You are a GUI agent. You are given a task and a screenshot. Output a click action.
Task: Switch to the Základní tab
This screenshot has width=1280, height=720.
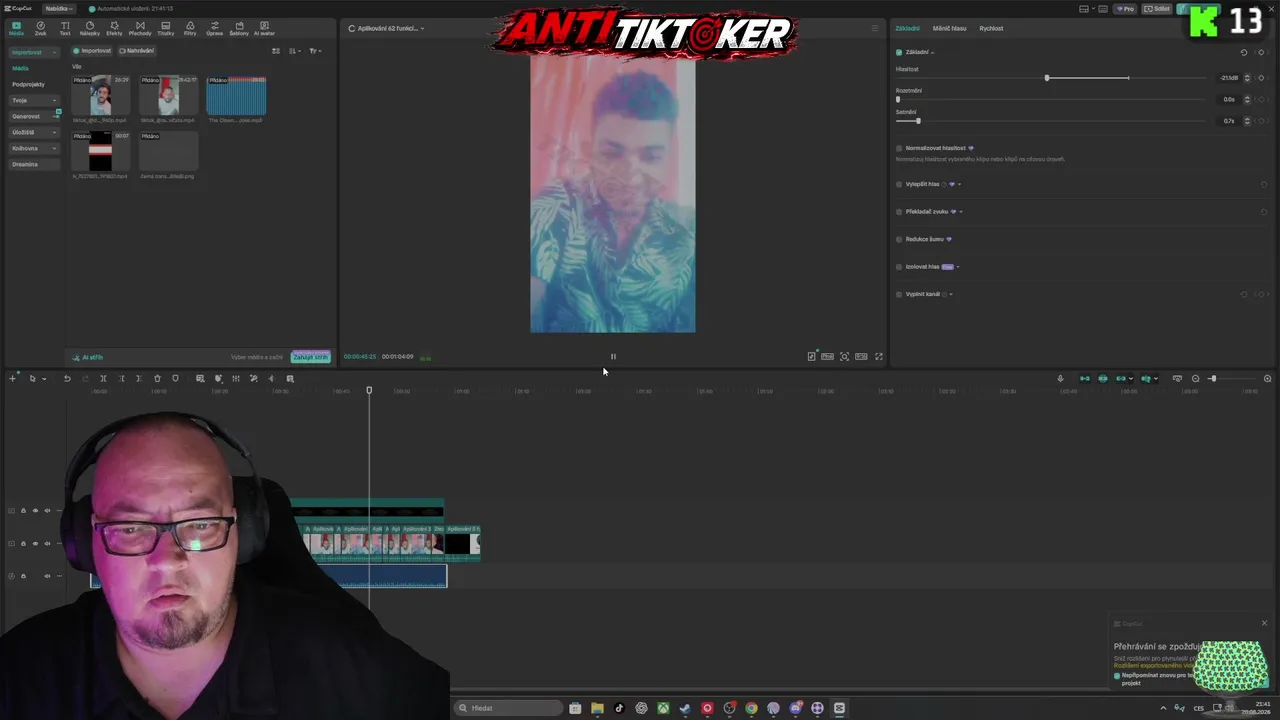[907, 28]
